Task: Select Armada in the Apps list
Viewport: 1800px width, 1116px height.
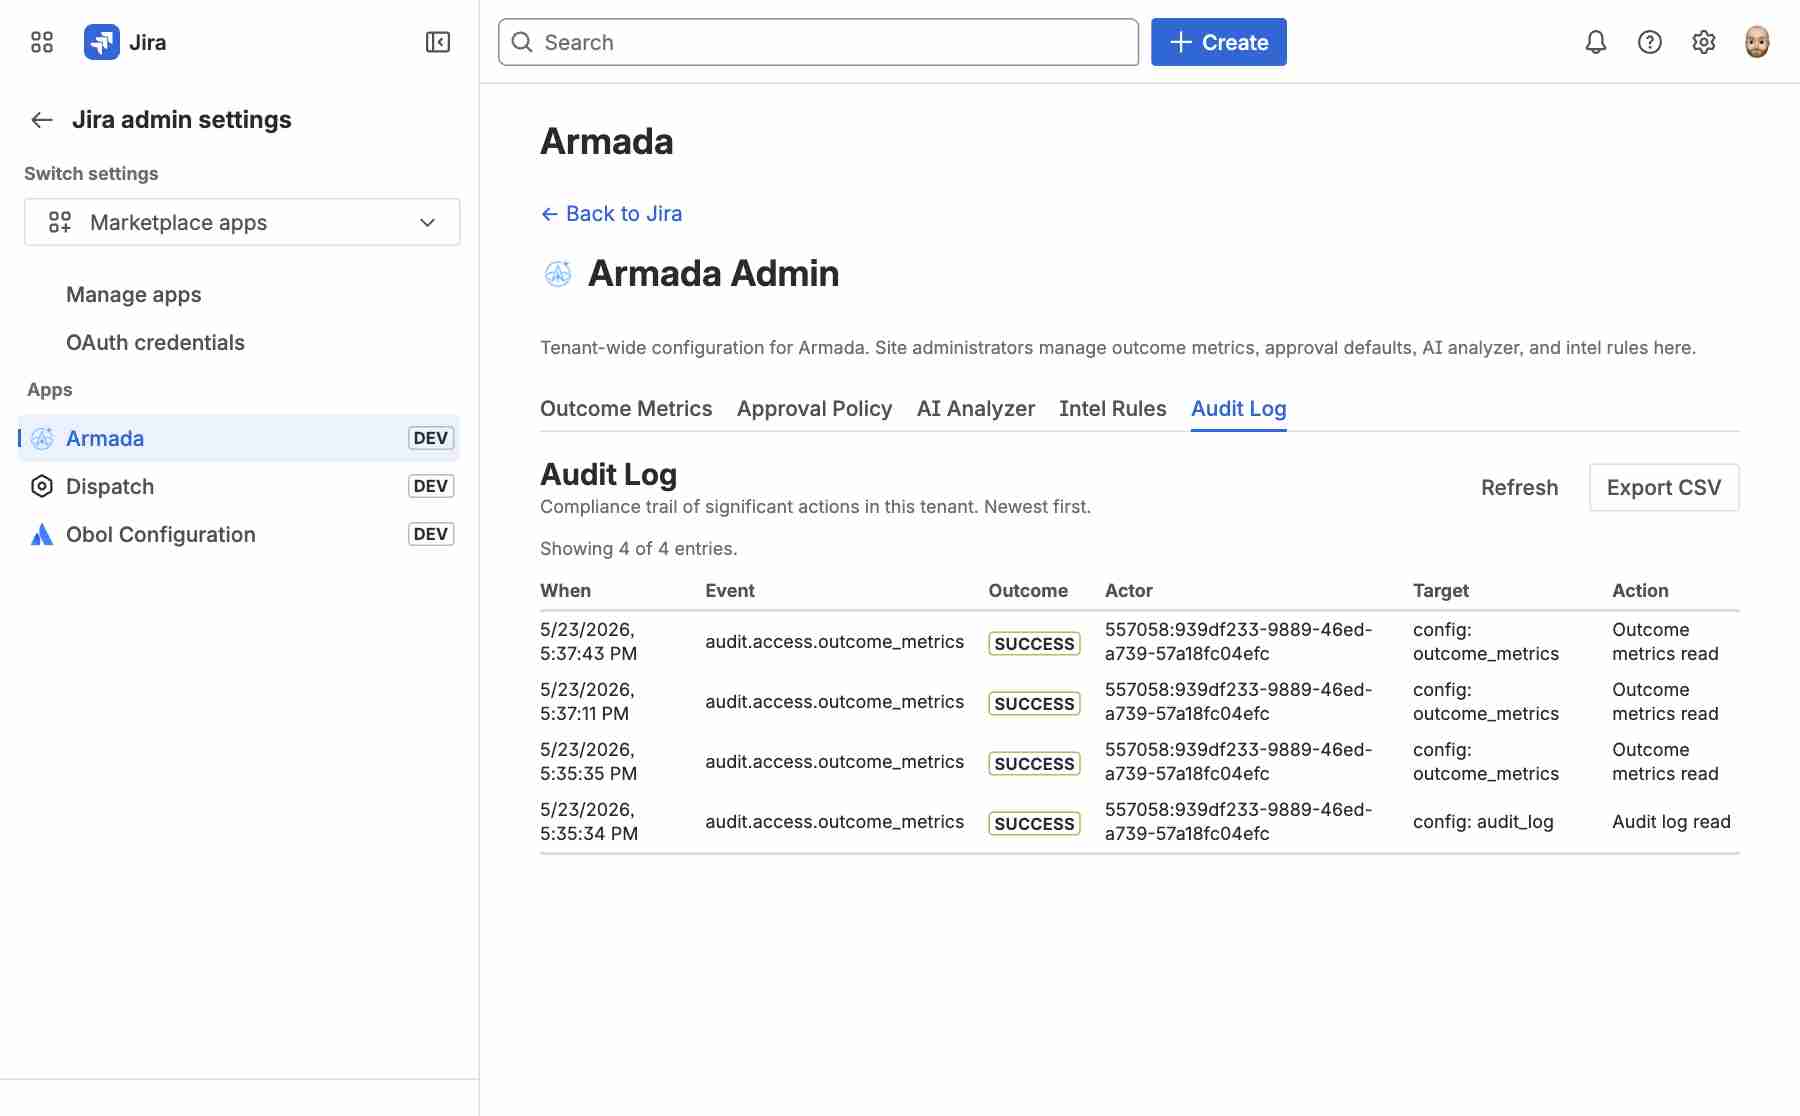Action: (239, 438)
